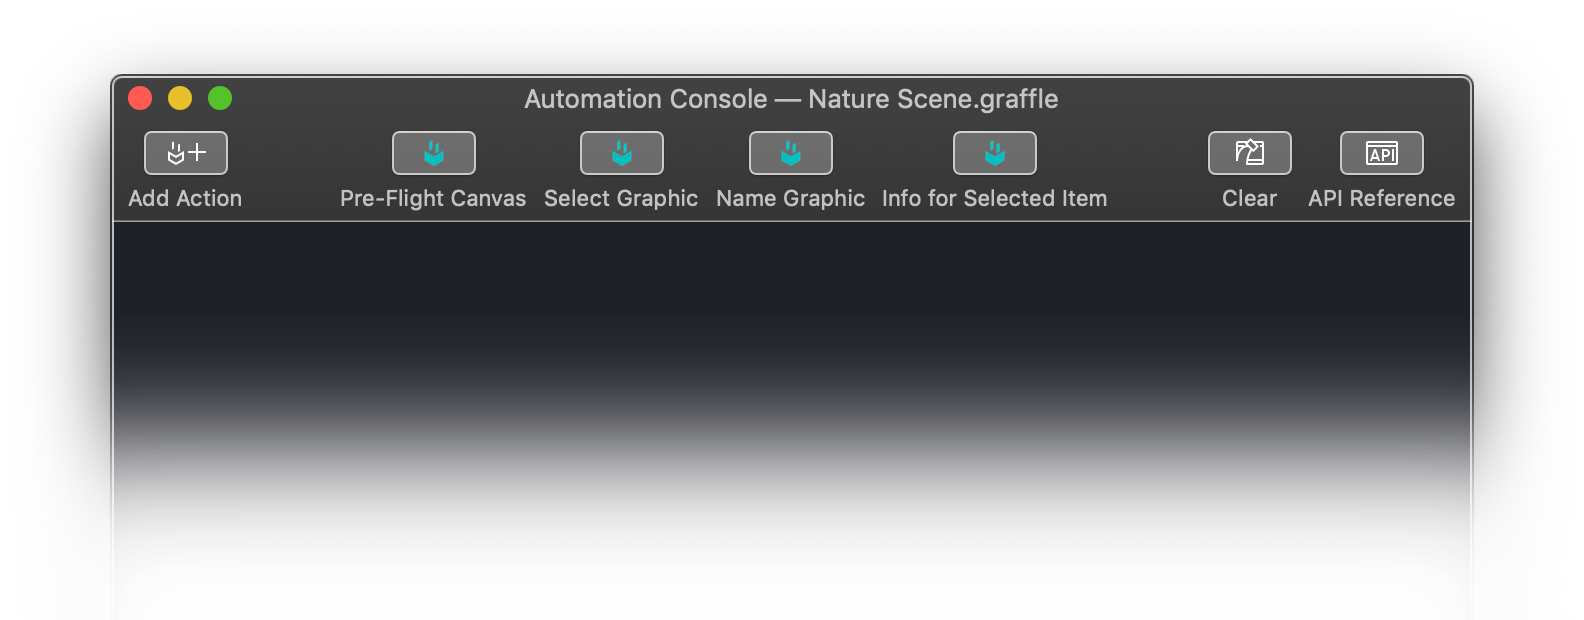Click the Add Action plug icon
This screenshot has width=1584, height=620.
click(186, 153)
